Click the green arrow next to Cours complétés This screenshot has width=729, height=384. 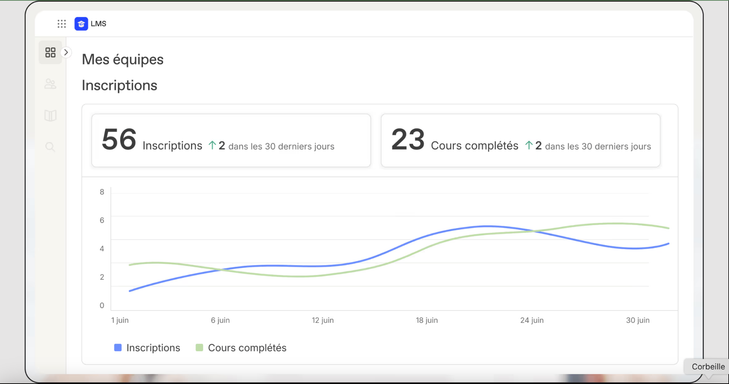(529, 146)
